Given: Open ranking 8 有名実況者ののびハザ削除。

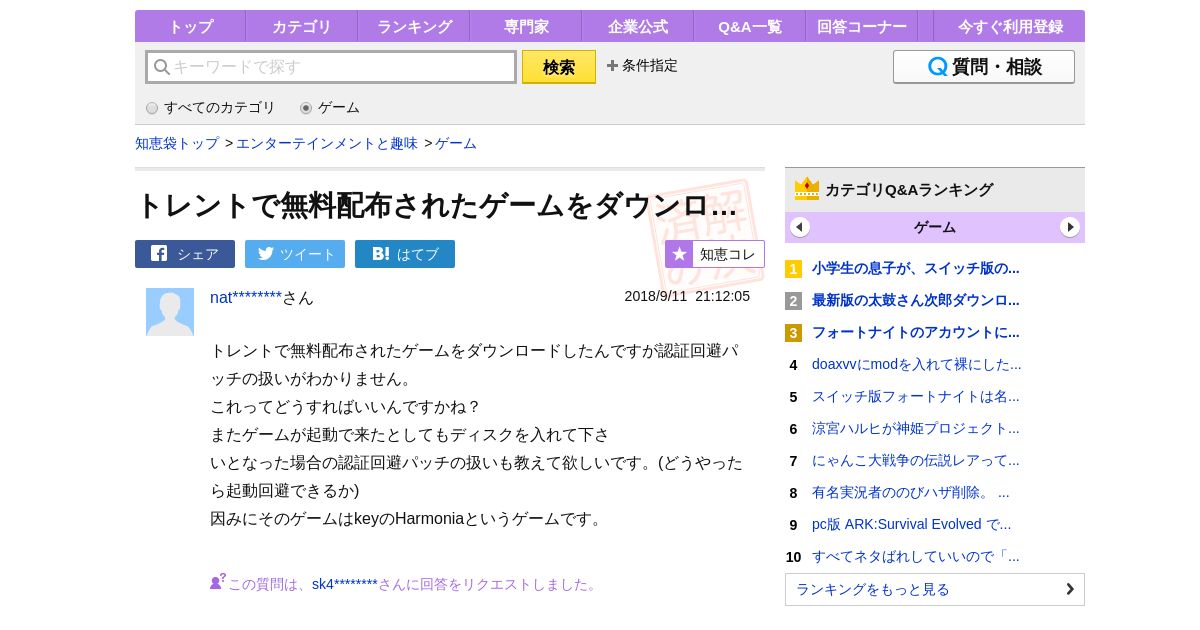Looking at the screenshot, I should pos(911,492).
